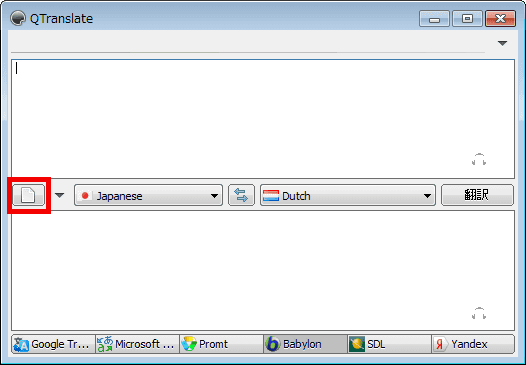
Task: Select the Microsoft translator service tab
Action: click(x=137, y=344)
